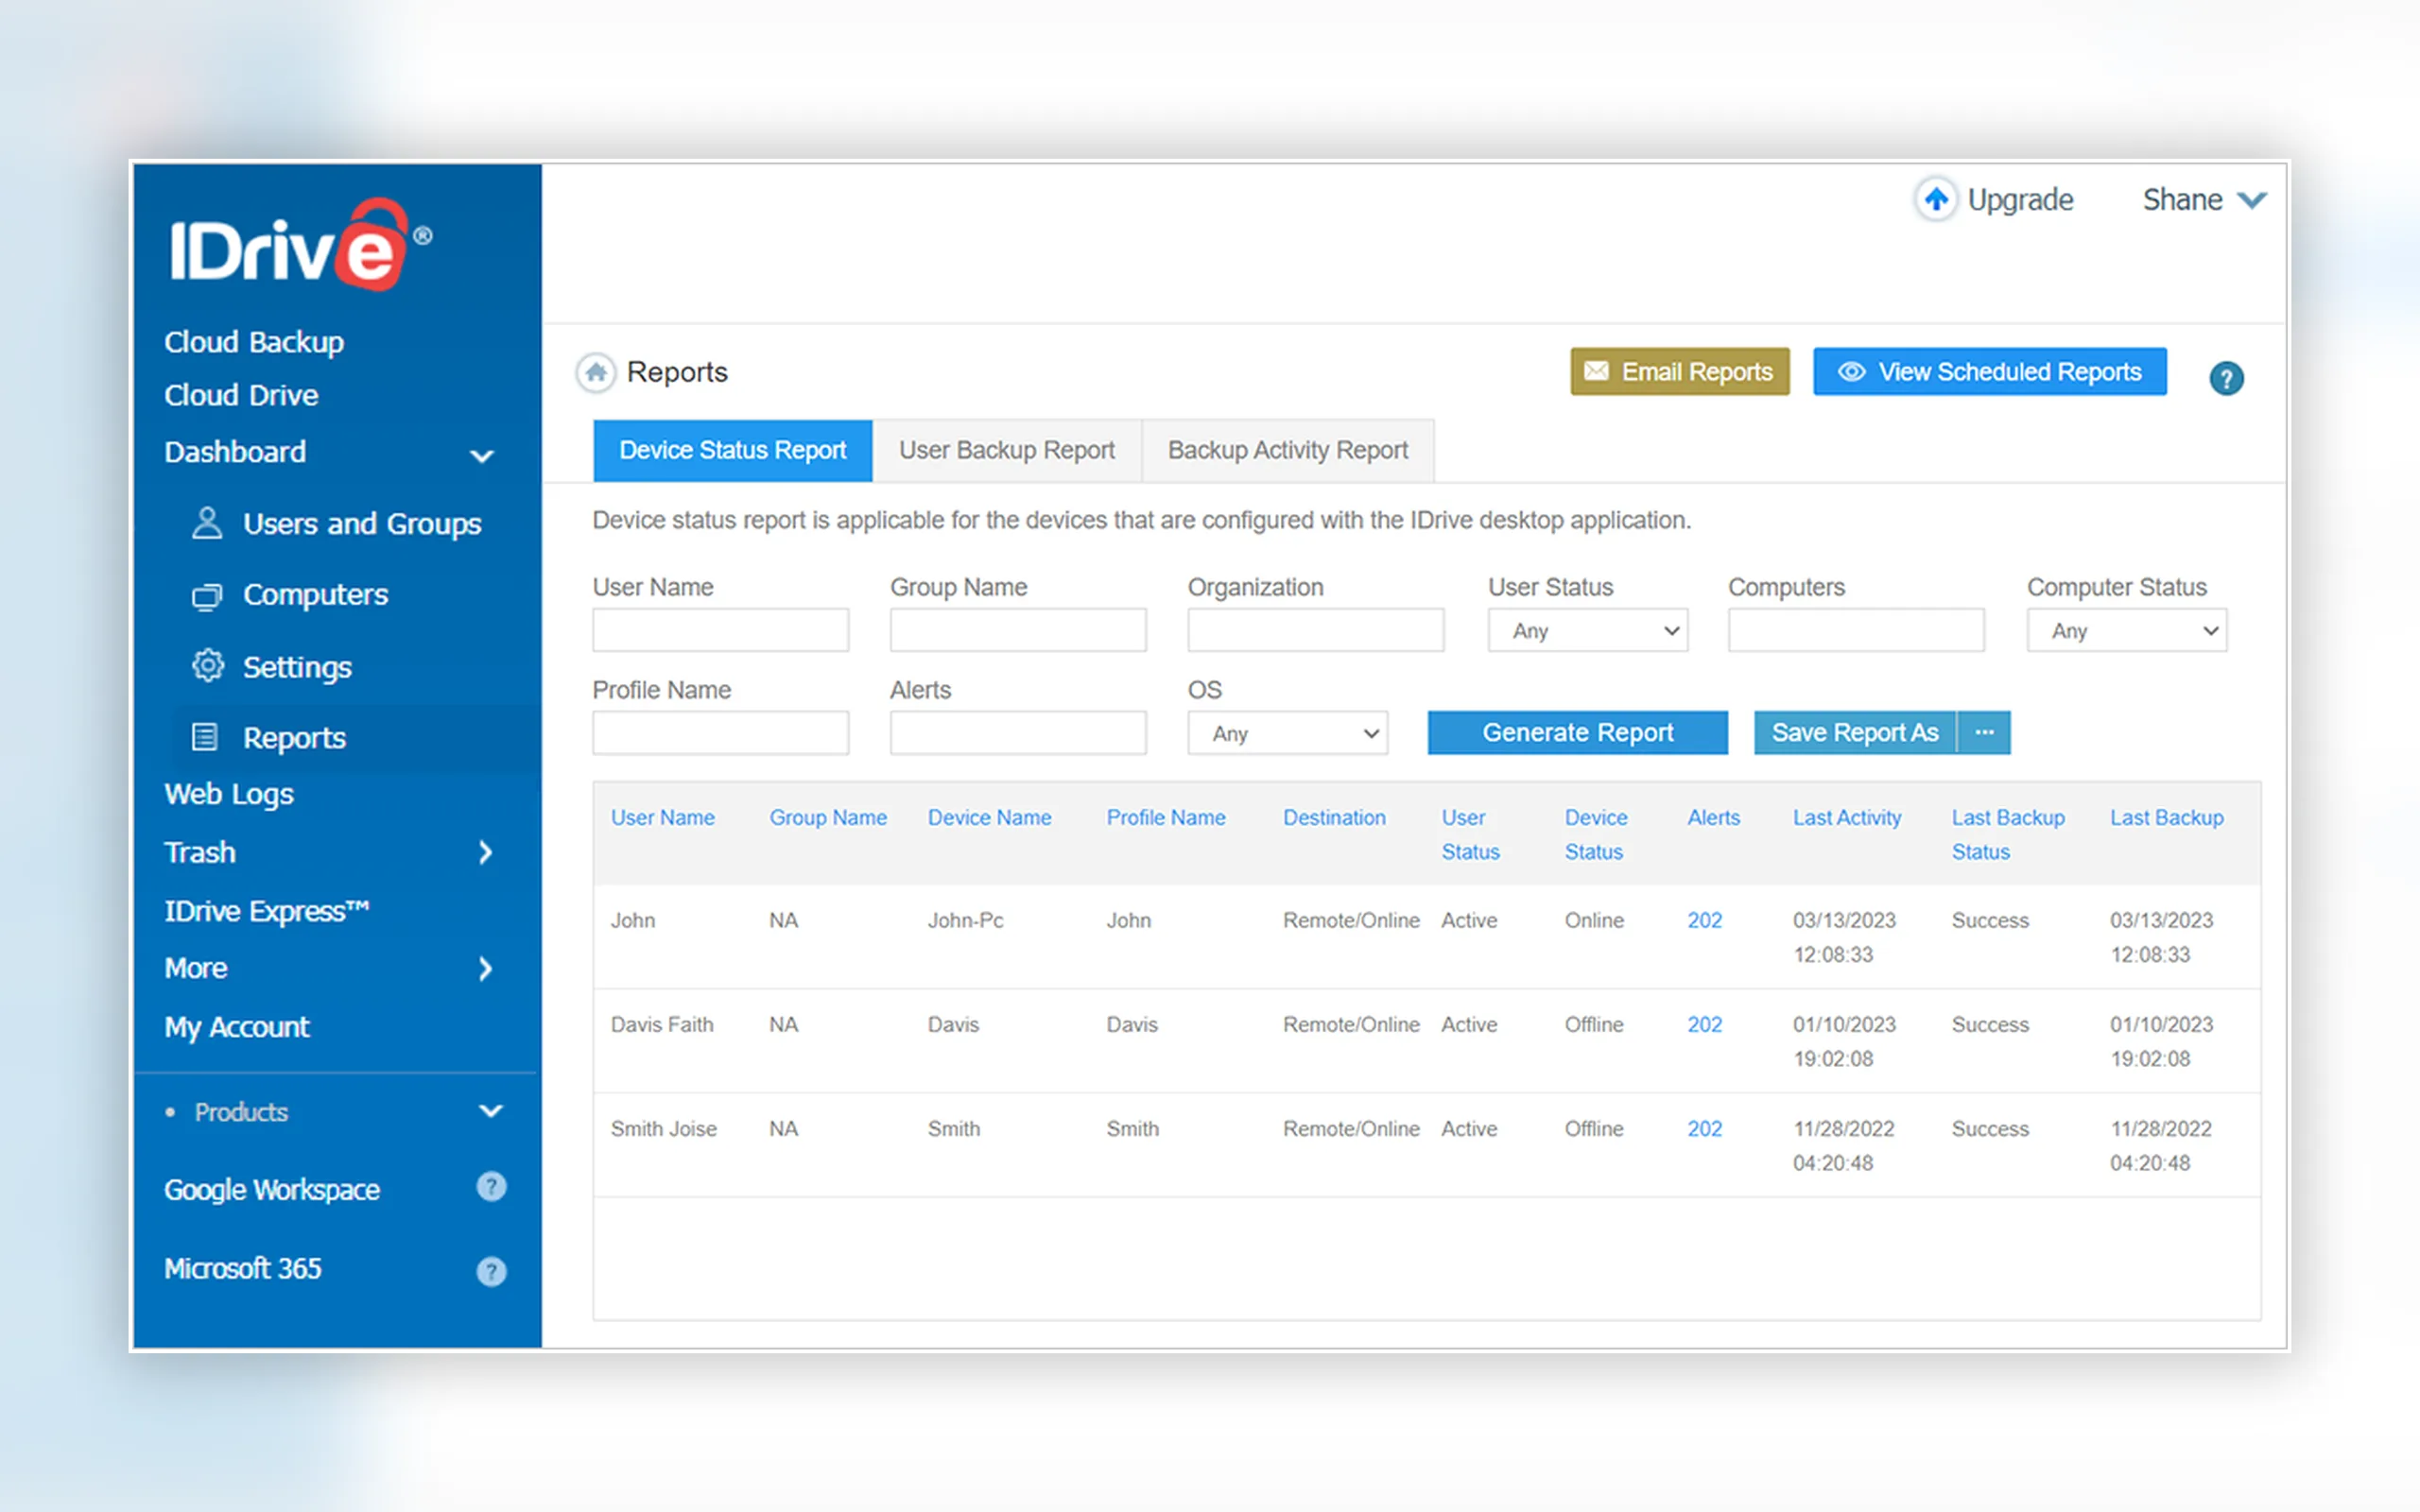Open Google Workspace help icon

pos(491,1187)
